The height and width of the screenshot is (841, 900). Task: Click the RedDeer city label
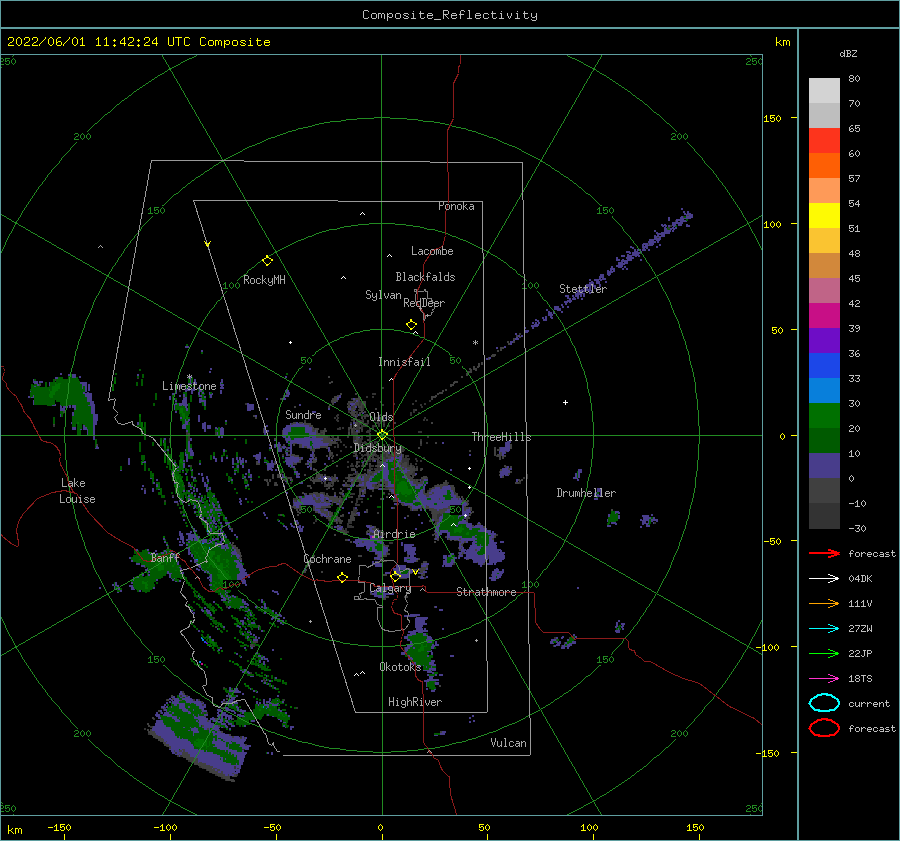coord(424,303)
